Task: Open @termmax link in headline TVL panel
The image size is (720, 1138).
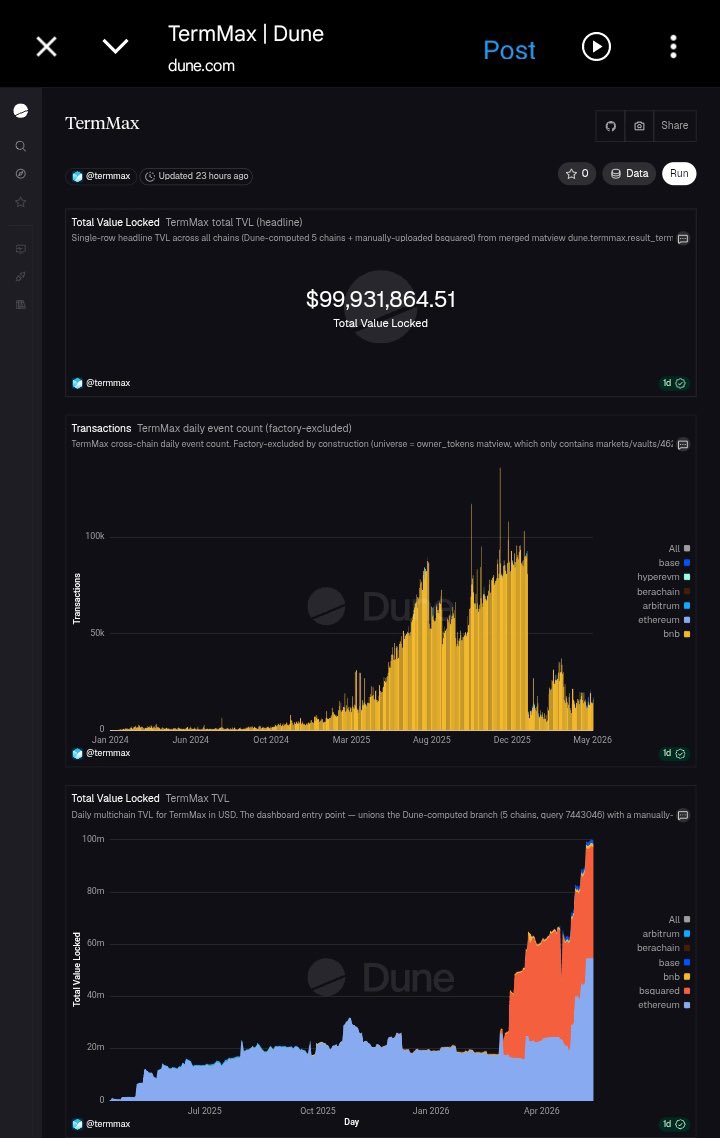Action: (102, 383)
